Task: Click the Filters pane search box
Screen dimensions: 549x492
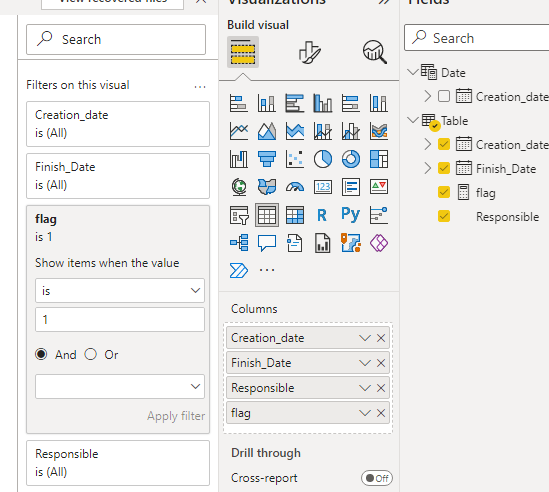Action: click(x=116, y=39)
